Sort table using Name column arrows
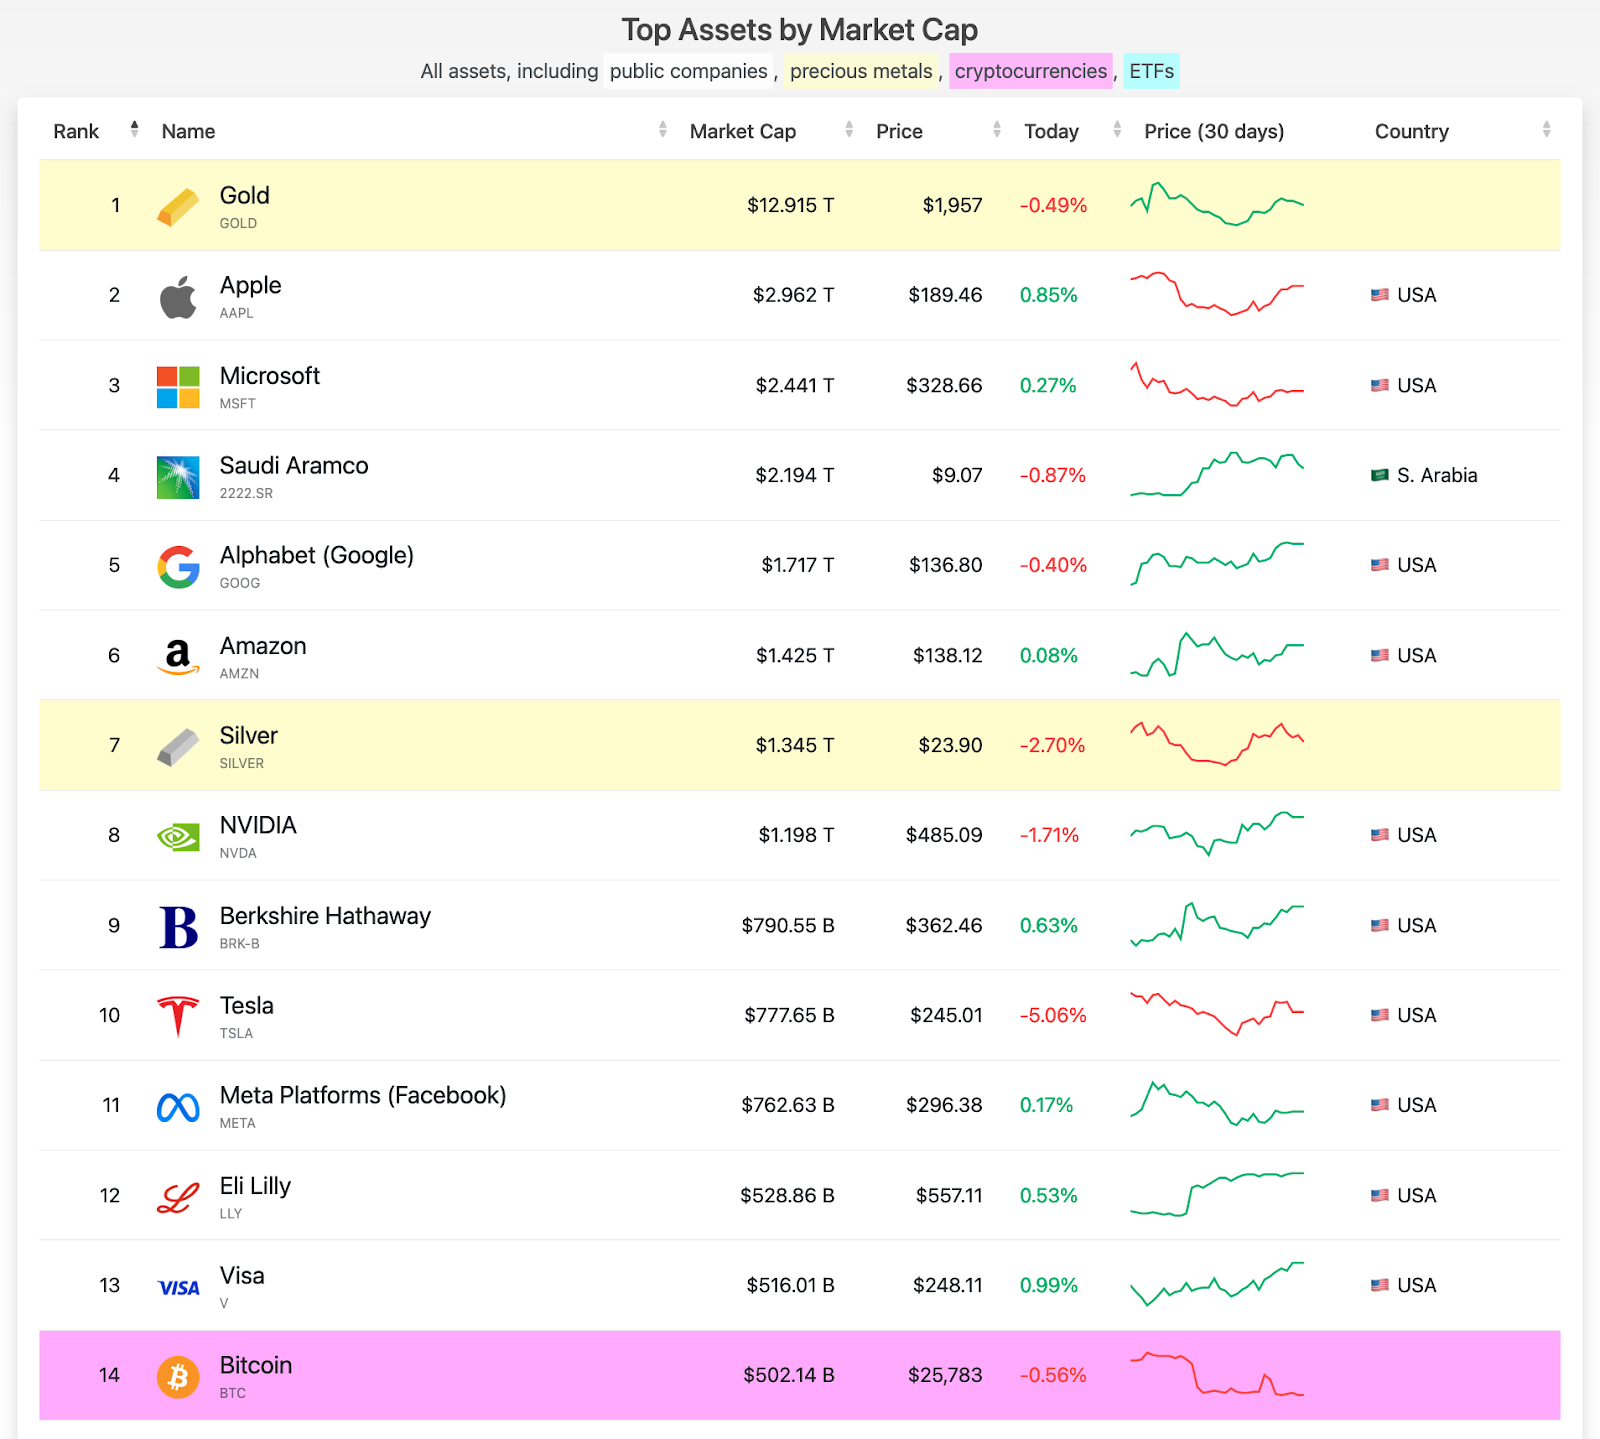 click(x=662, y=129)
